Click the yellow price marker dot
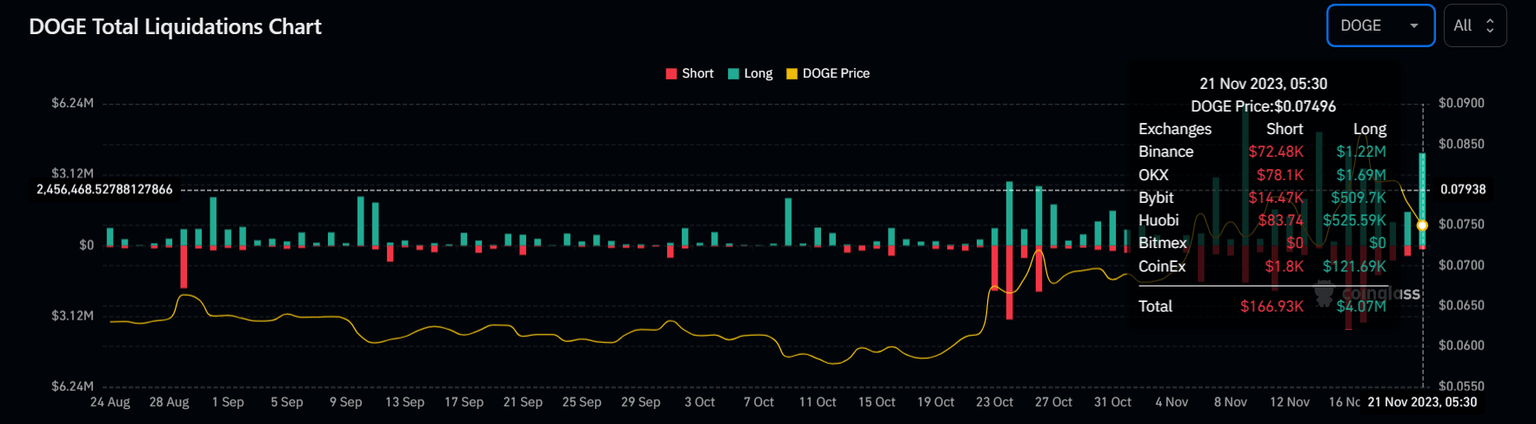1536x424 pixels. 1422,225
